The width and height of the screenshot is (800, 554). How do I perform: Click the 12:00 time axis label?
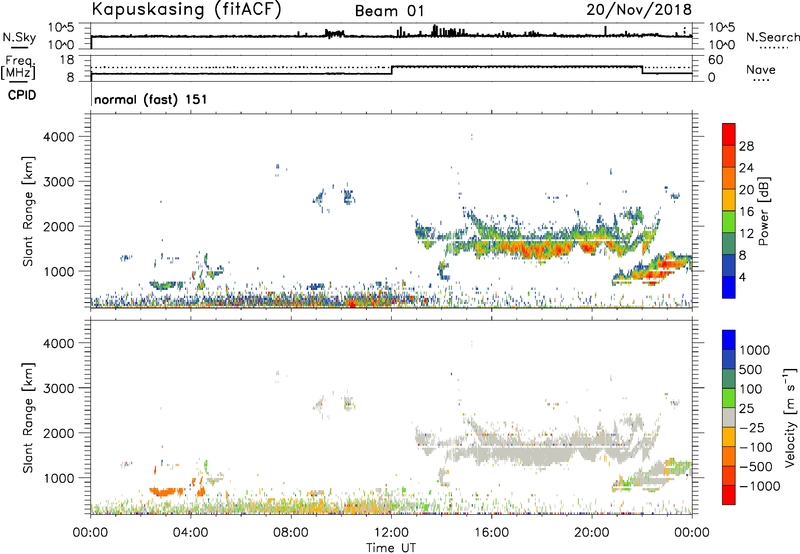click(391, 533)
